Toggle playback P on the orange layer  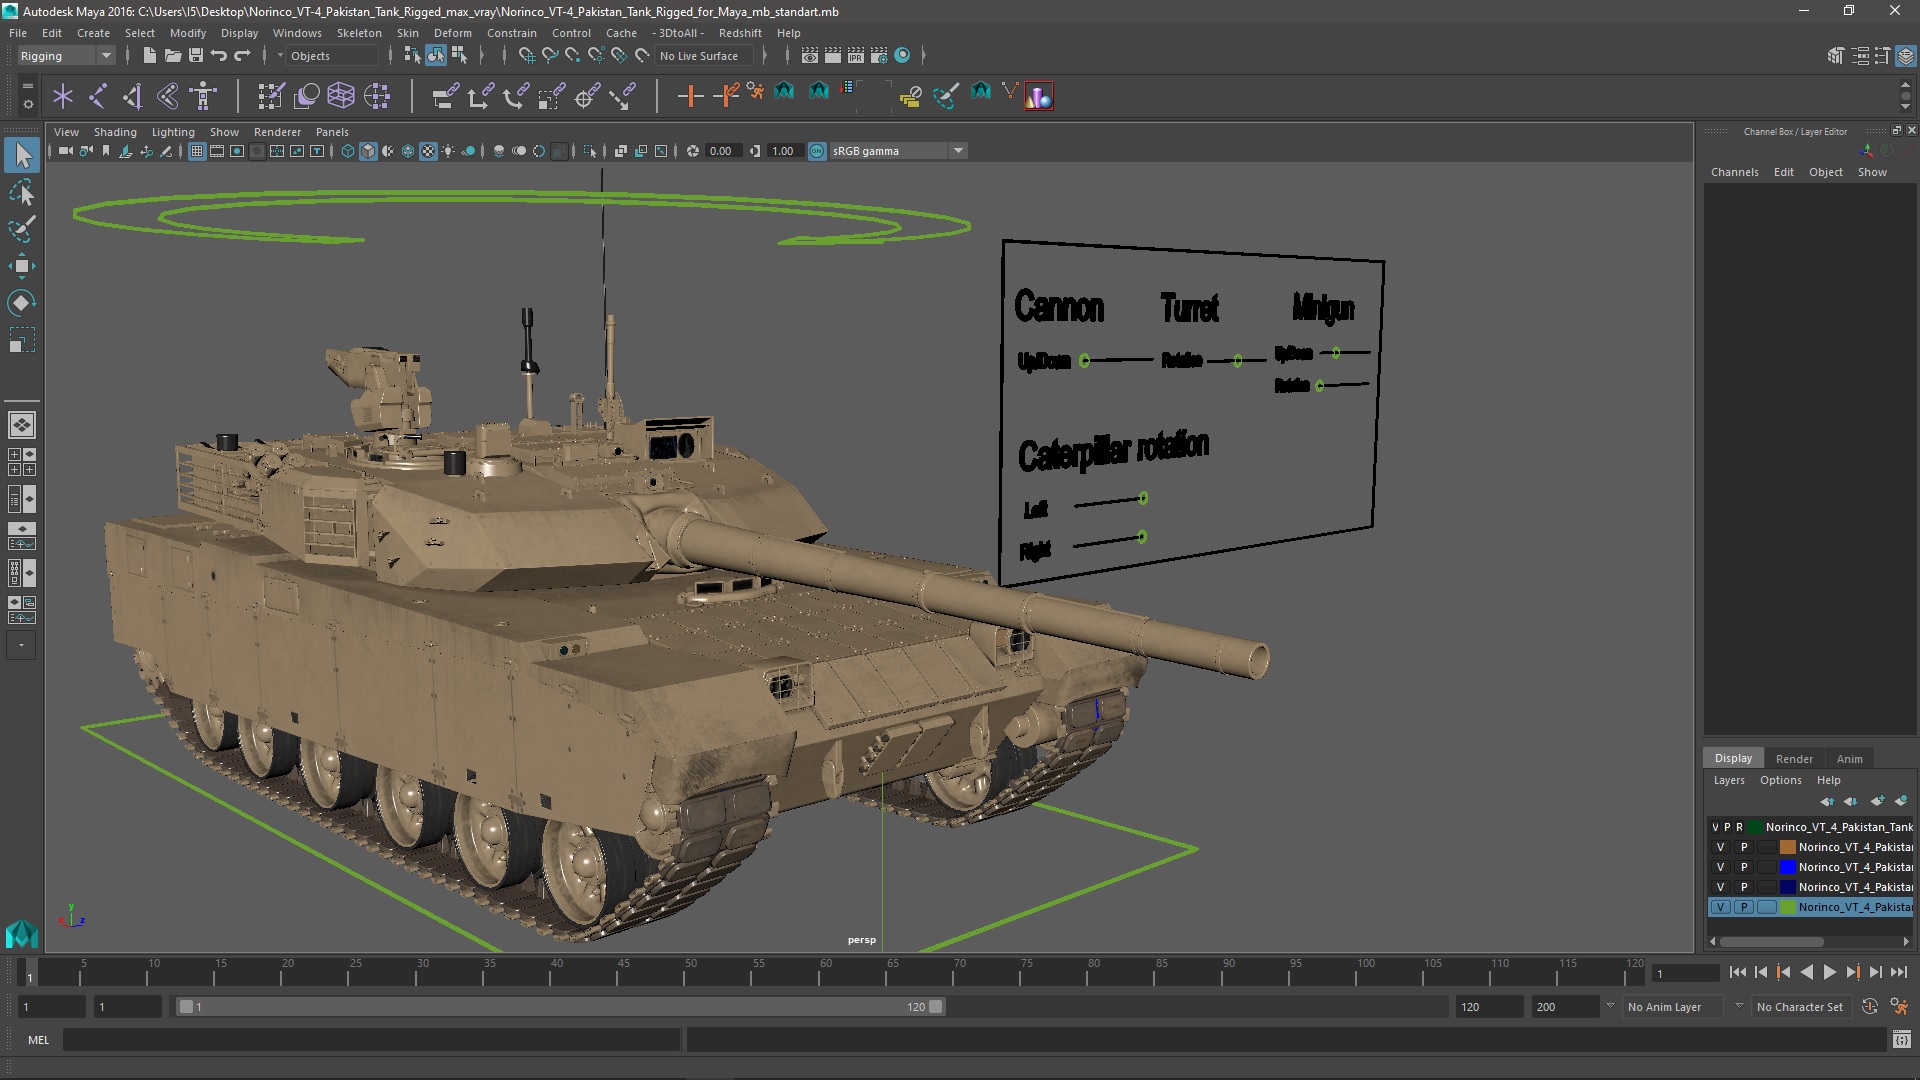point(1744,847)
